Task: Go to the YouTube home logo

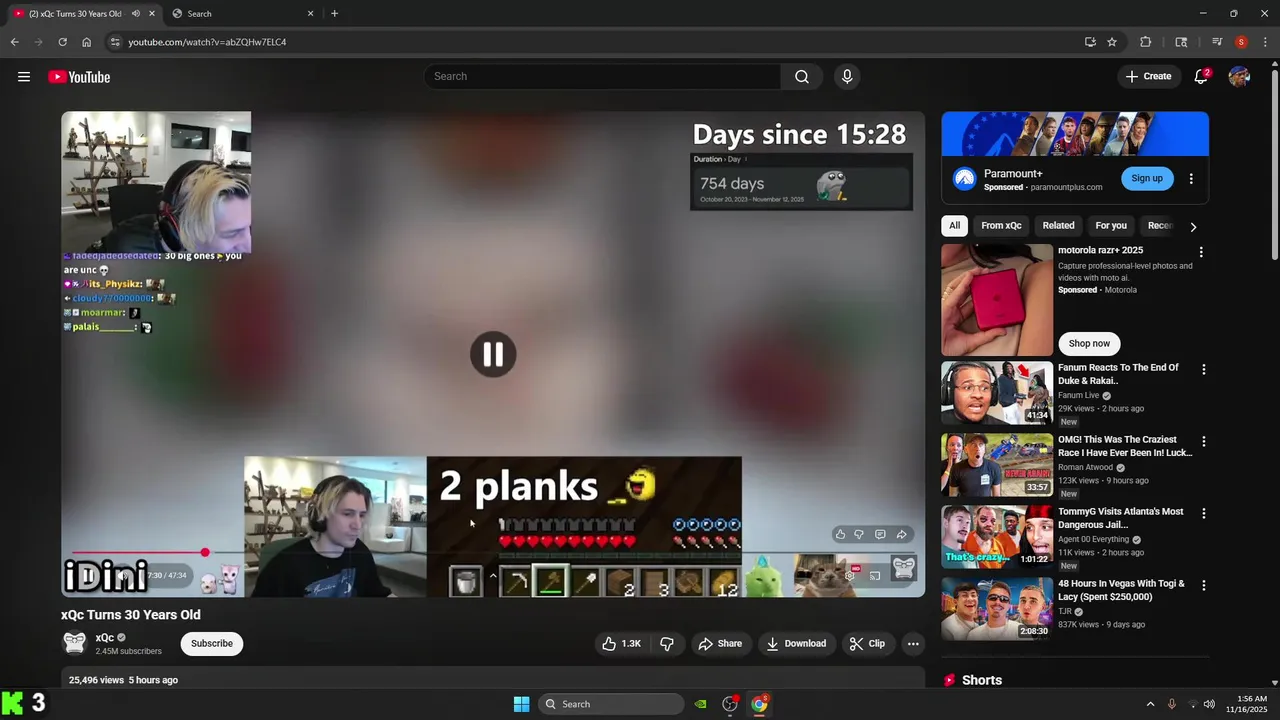Action: tap(79, 77)
